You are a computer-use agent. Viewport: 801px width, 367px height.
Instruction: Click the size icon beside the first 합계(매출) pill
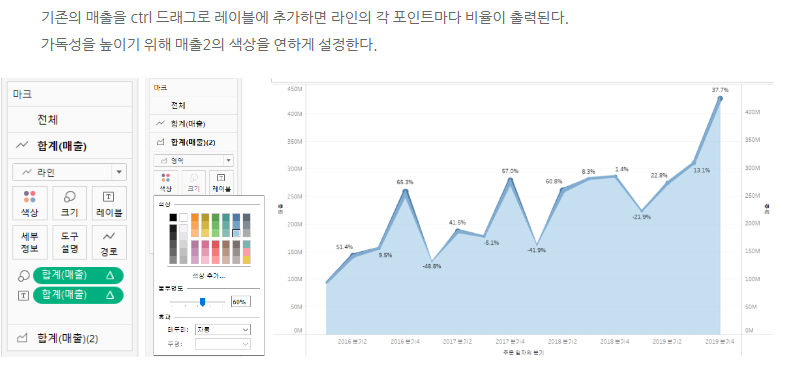tap(23, 276)
